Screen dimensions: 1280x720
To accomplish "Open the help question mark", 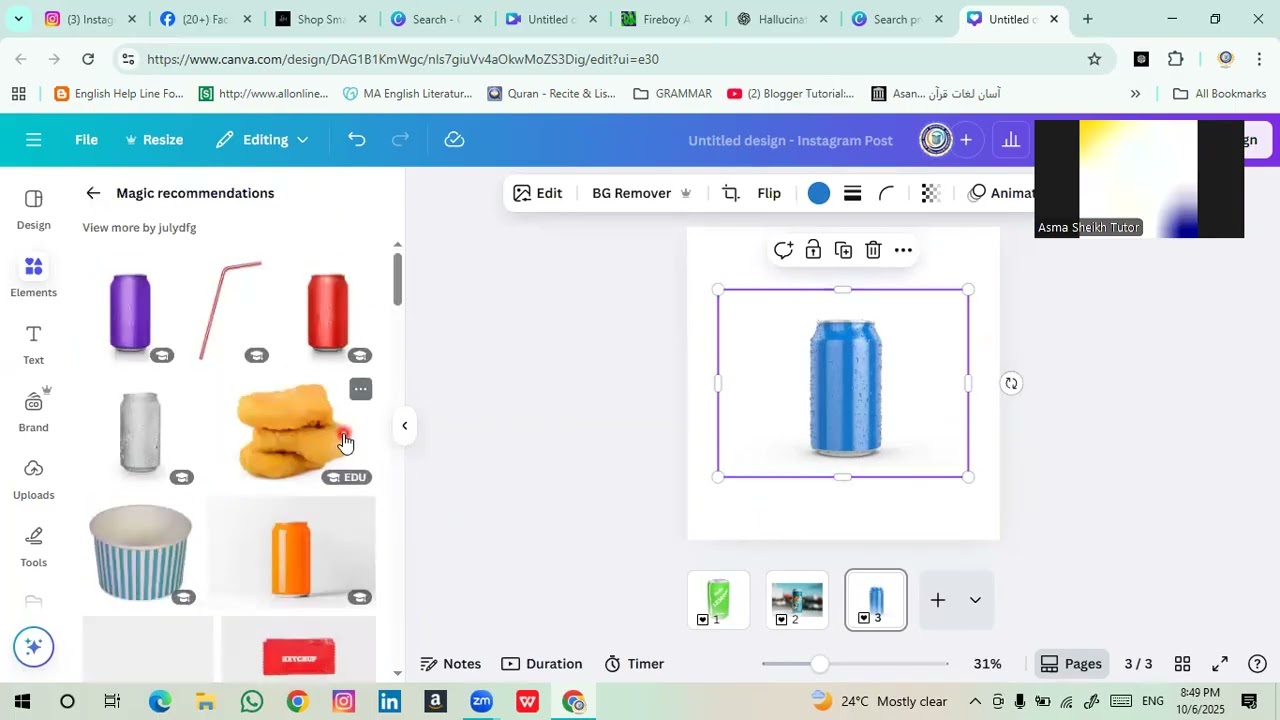I will click(1258, 664).
